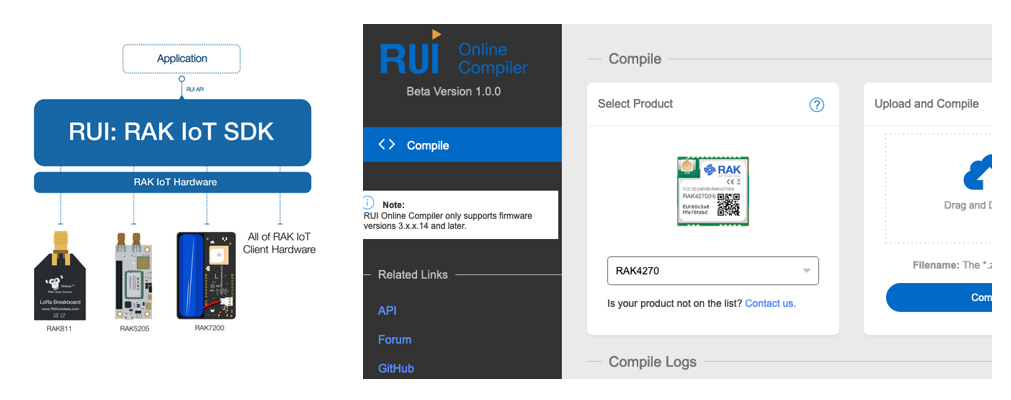Open the Compile section in sidebar
Image resolution: width=1011 pixels, height=400 pixels.
[462, 145]
